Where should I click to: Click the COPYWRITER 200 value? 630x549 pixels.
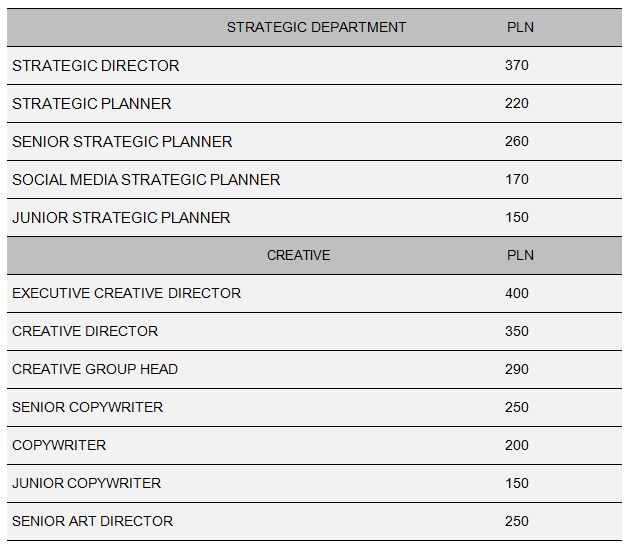(517, 446)
